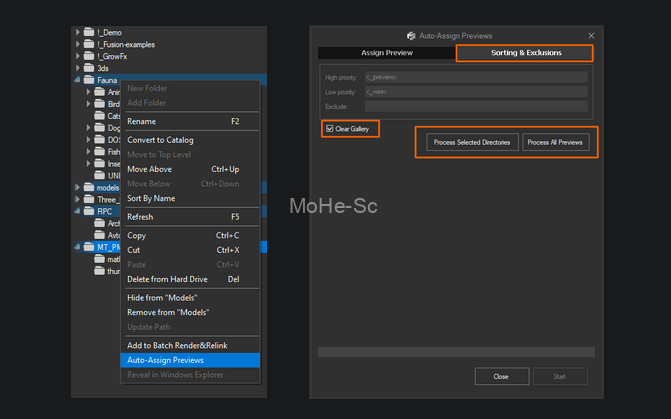Click the !_GrowFx folder icon
The height and width of the screenshot is (419, 671).
point(88,56)
